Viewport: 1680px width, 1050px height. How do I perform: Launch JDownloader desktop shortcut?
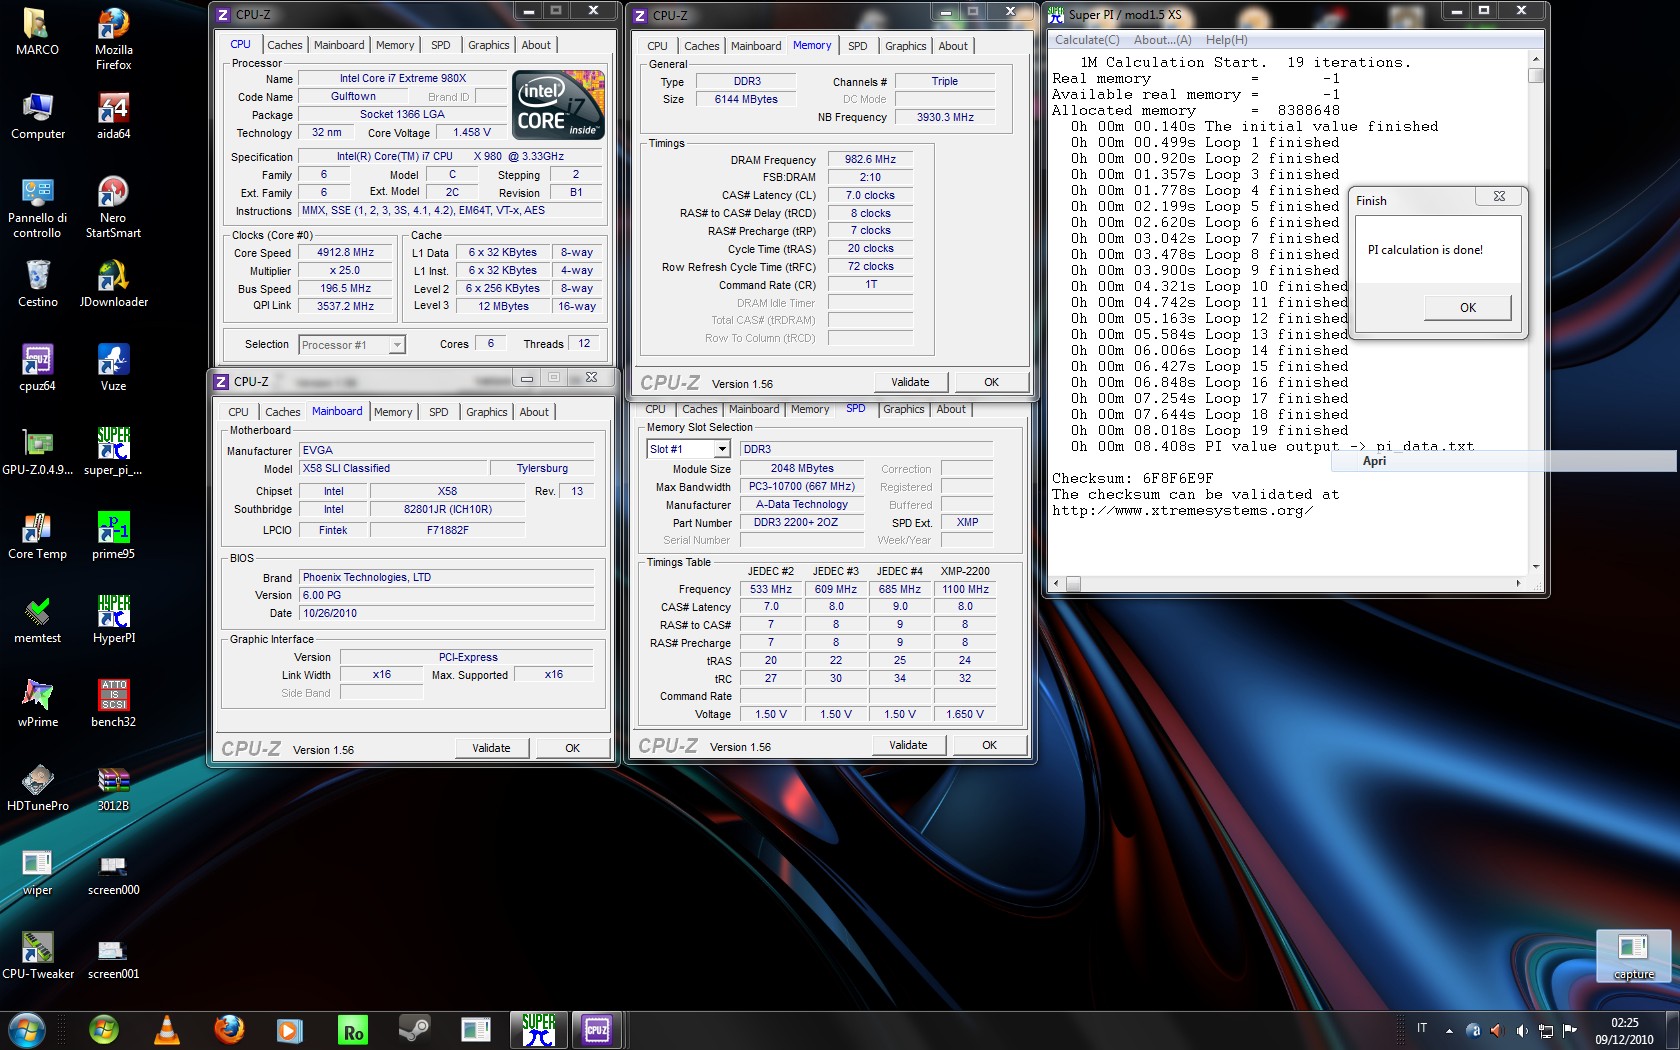coord(113,283)
